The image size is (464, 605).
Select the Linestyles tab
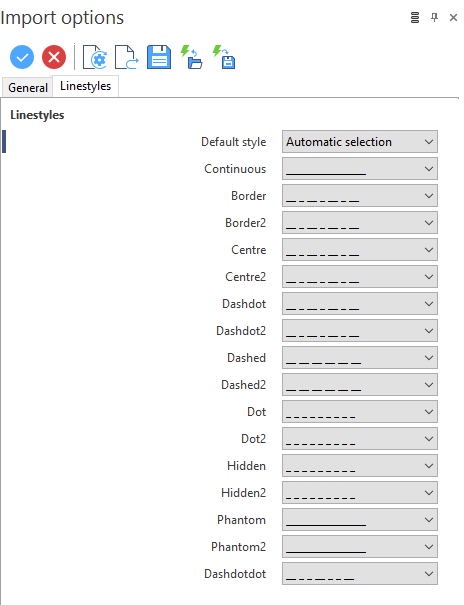tap(85, 86)
